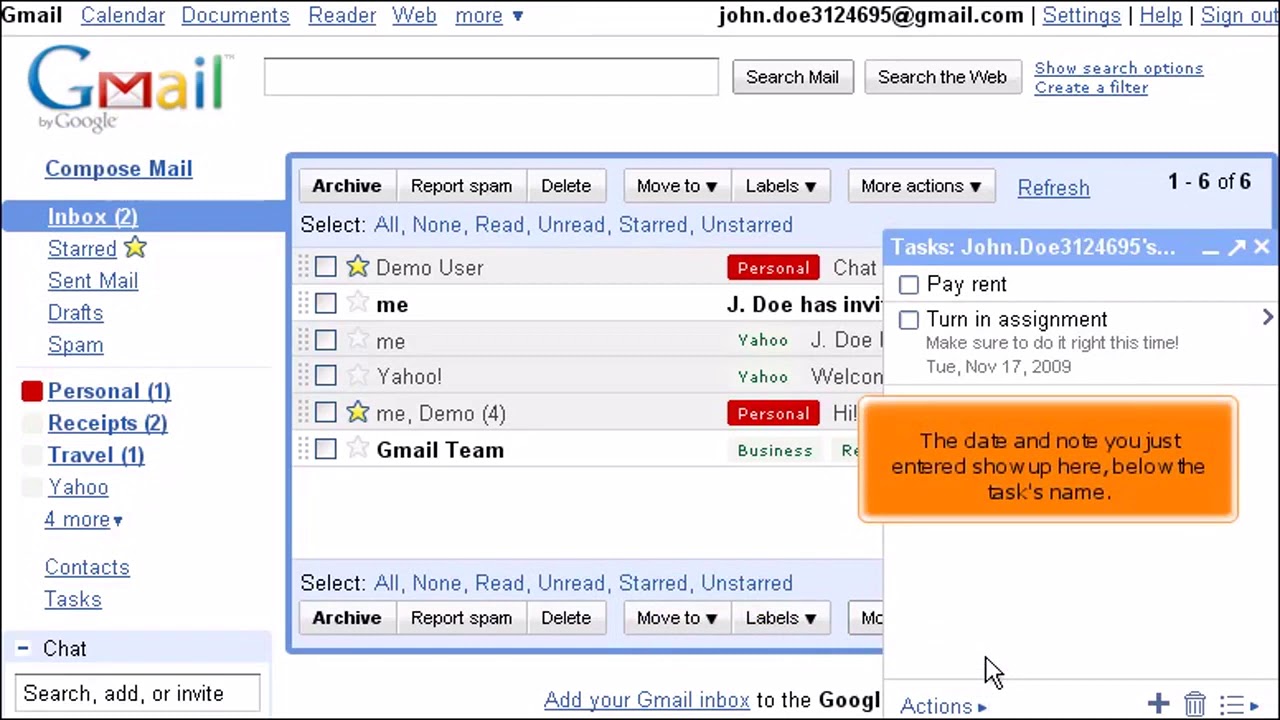The width and height of the screenshot is (1280, 720).
Task: Tick the Gmail Team email checkbox
Action: (325, 450)
